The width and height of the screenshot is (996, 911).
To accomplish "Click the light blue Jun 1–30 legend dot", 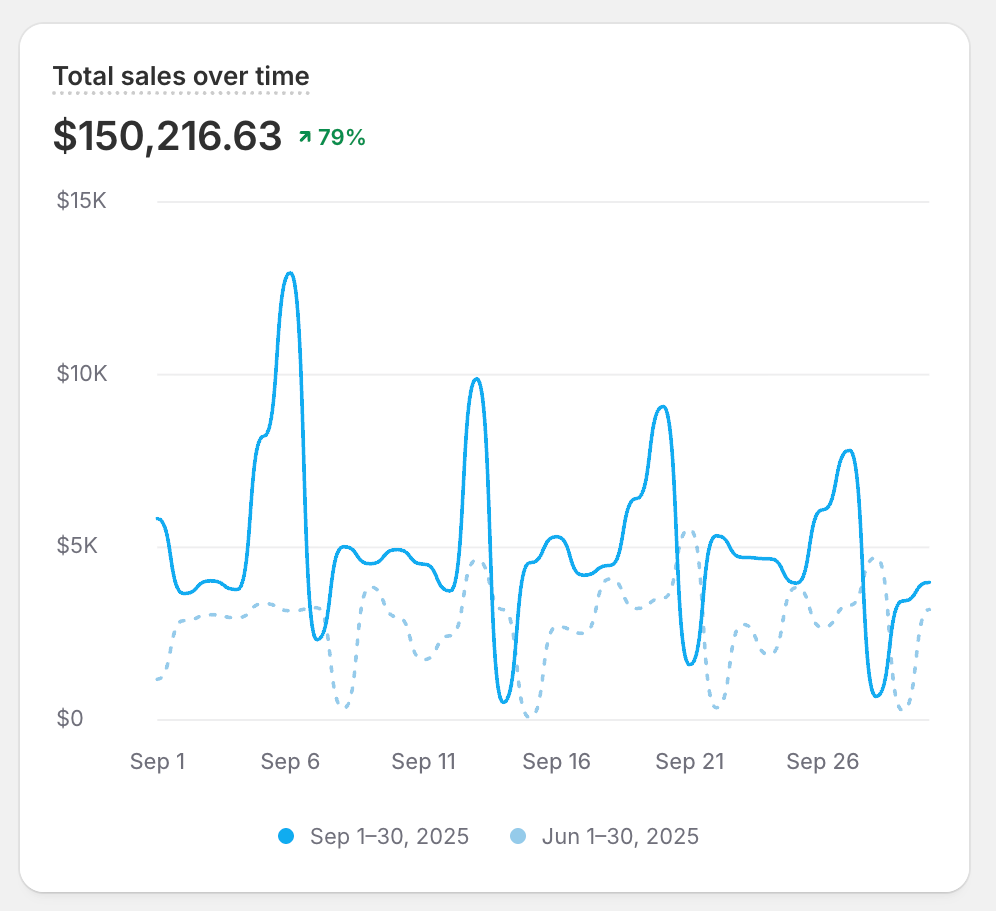I will click(x=518, y=836).
